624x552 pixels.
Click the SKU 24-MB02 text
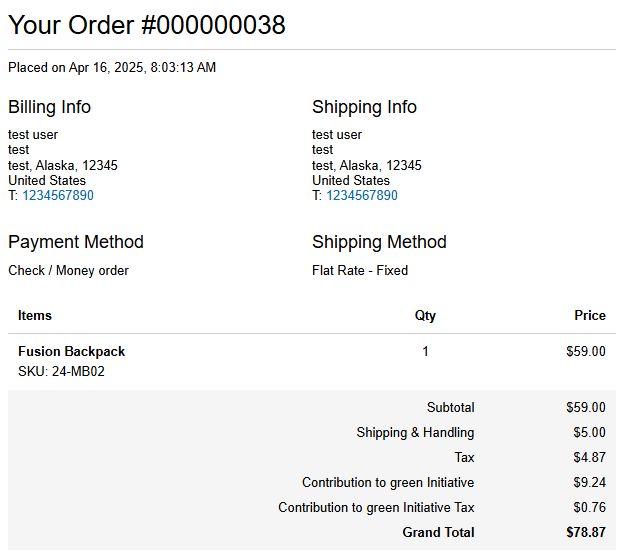pyautogui.click(x=61, y=372)
